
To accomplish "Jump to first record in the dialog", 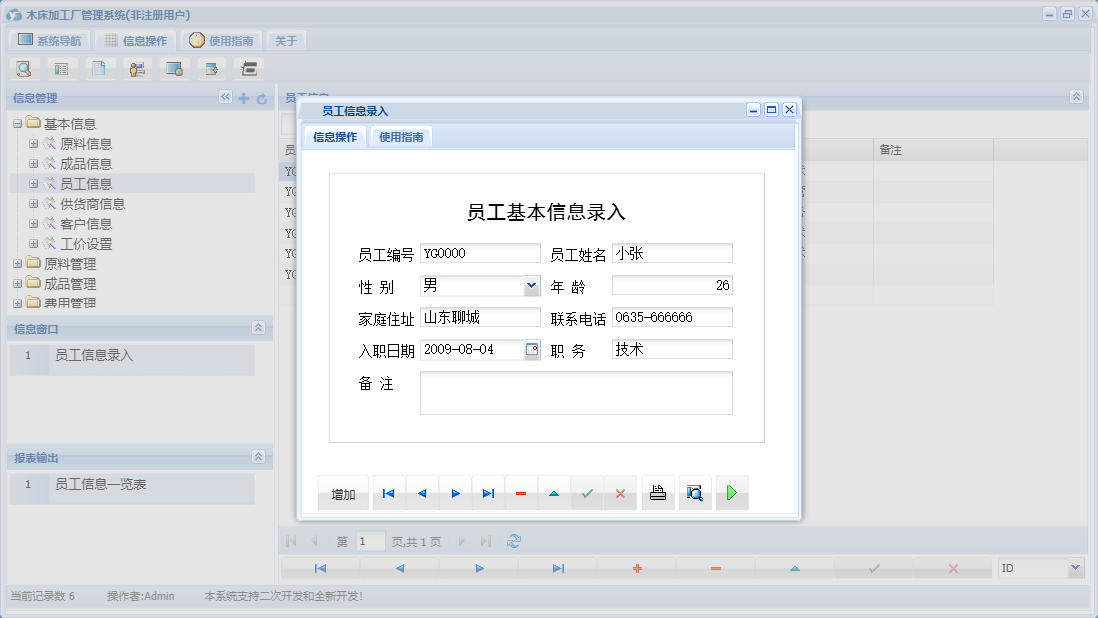I will tap(388, 492).
